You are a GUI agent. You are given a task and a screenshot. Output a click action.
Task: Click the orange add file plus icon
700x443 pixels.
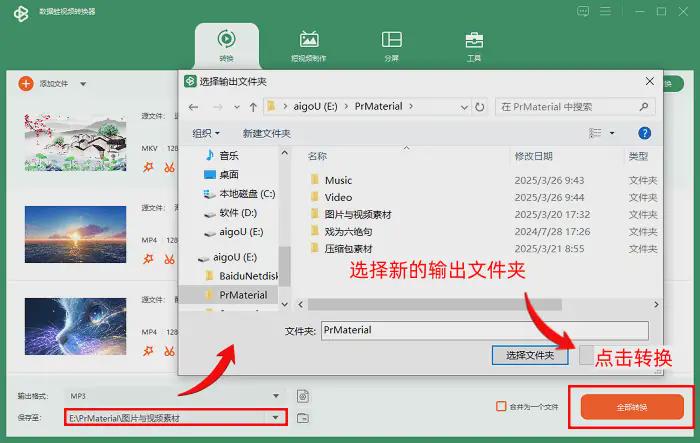tap(25, 84)
